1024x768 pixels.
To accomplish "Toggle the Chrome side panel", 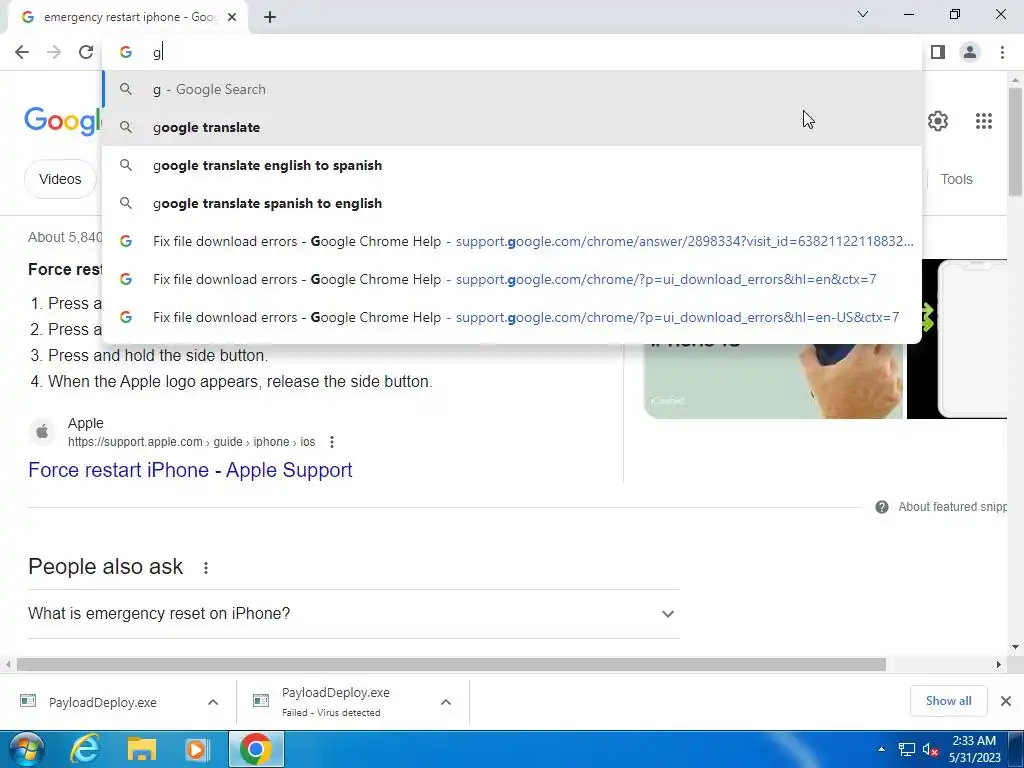I will (938, 52).
